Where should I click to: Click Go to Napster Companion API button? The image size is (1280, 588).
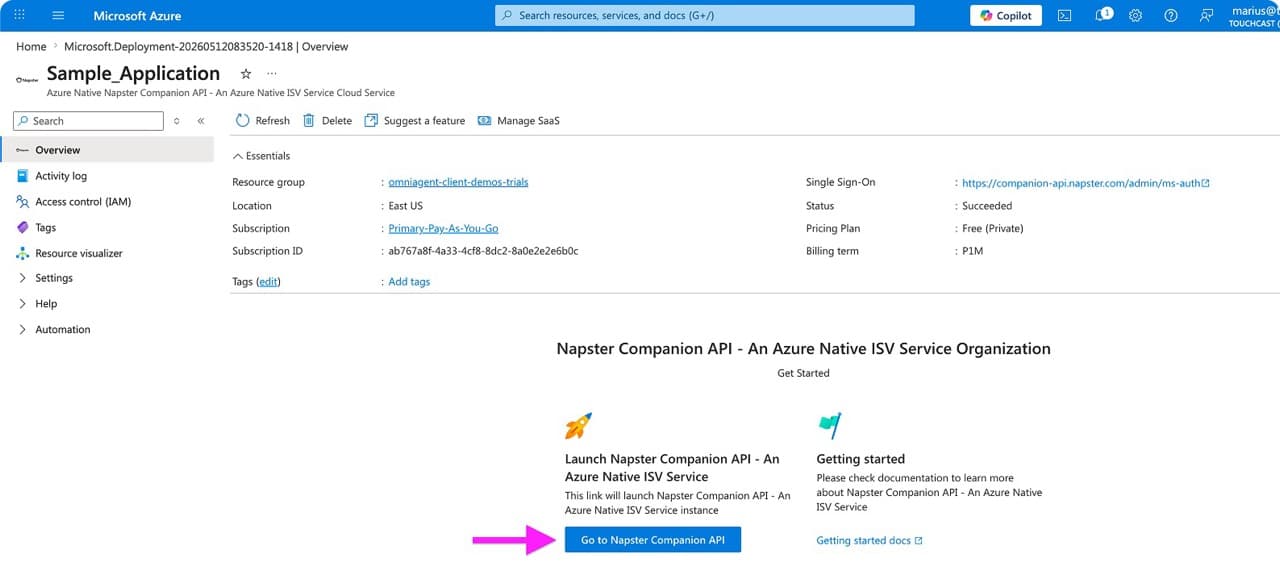click(653, 540)
